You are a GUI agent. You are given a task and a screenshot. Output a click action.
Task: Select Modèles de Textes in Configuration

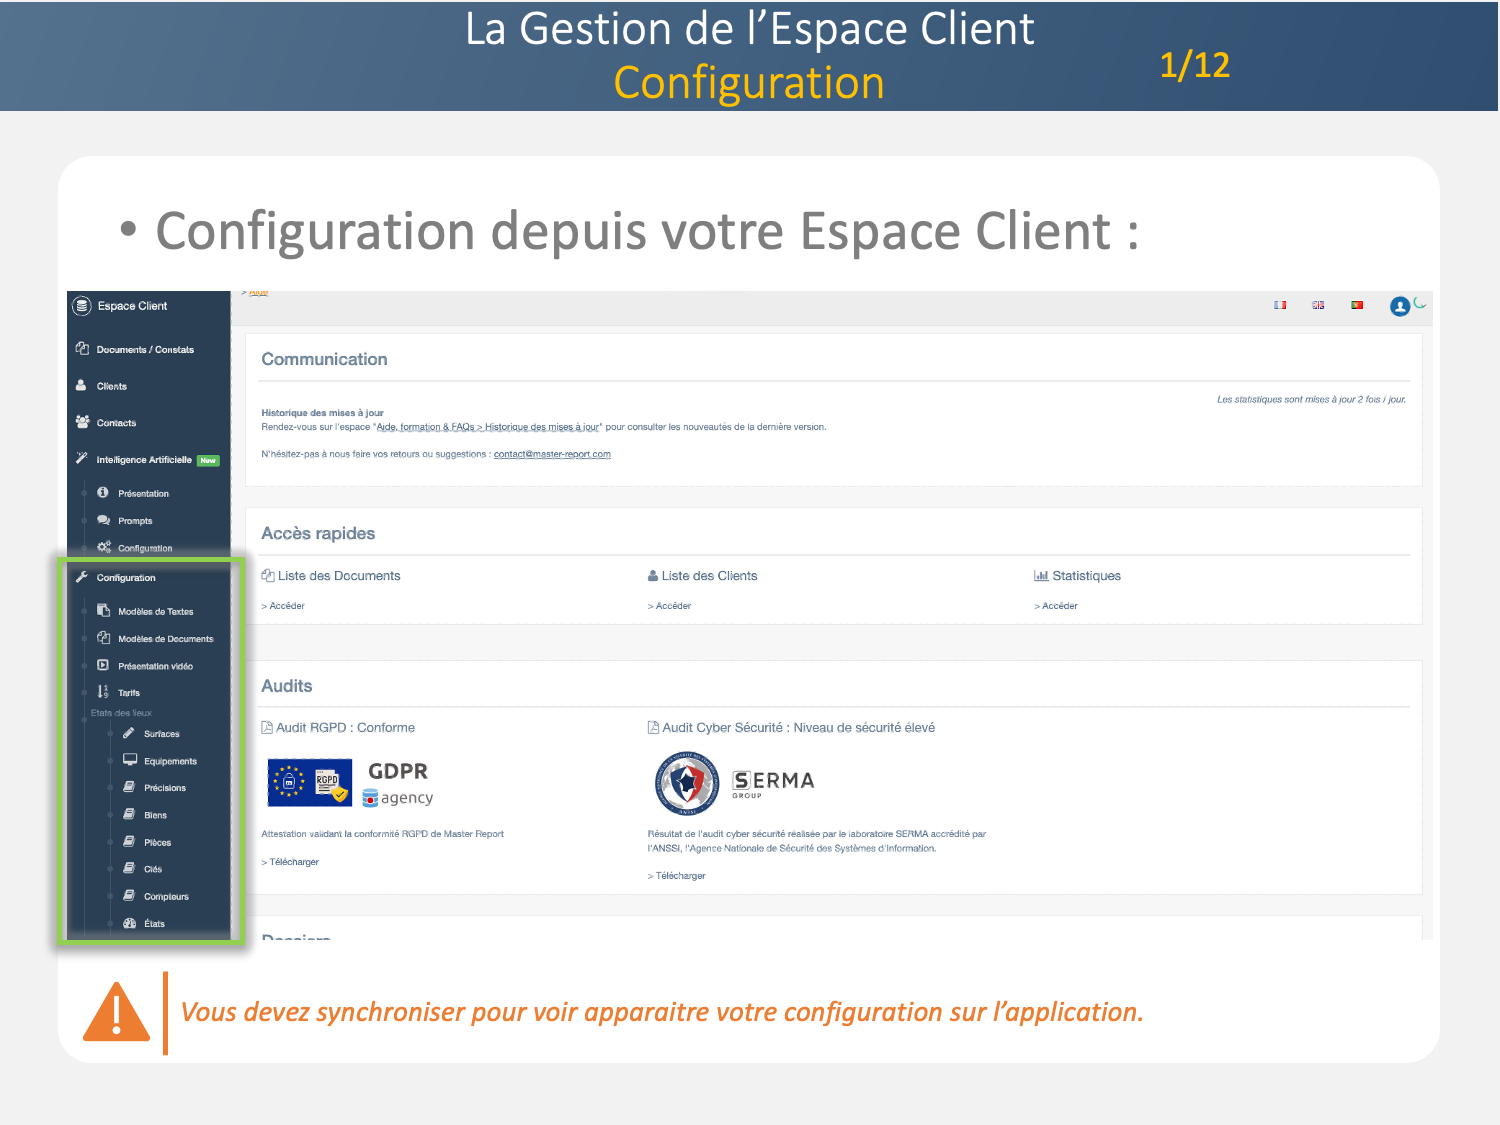155,611
